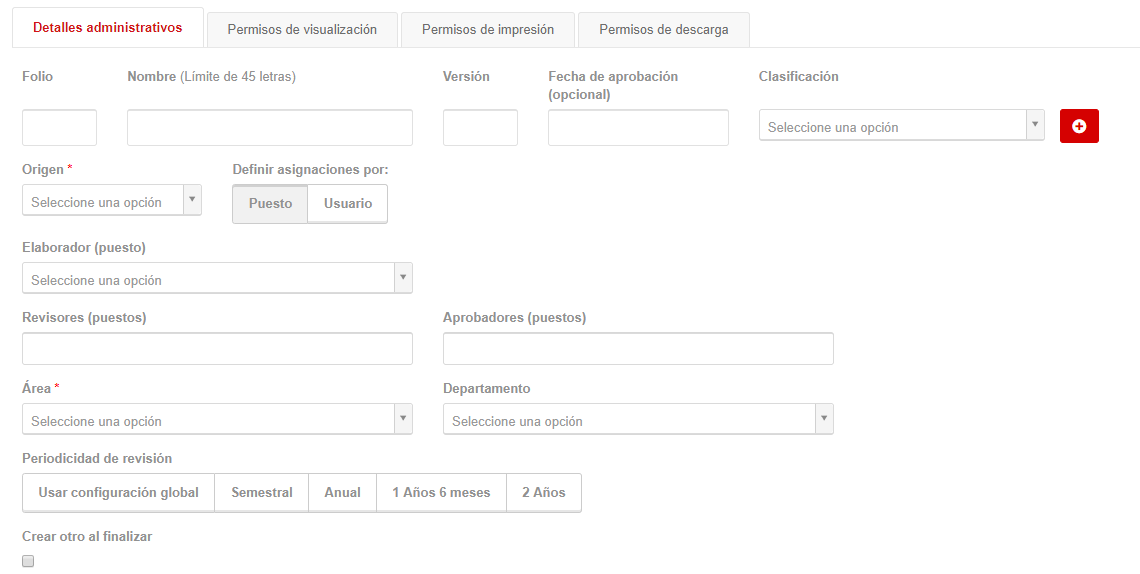Switch to Permisos de impresión tab

488,30
